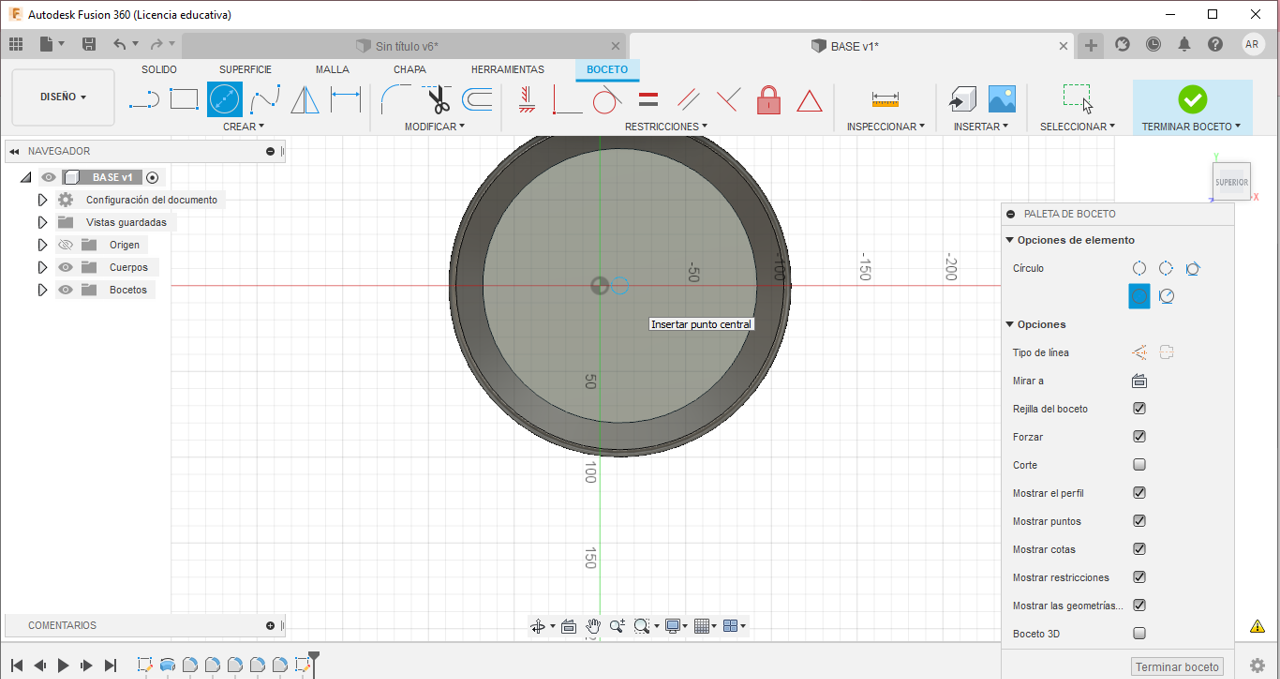Select the Center Diameter Circle tool in toolbar

click(x=225, y=99)
